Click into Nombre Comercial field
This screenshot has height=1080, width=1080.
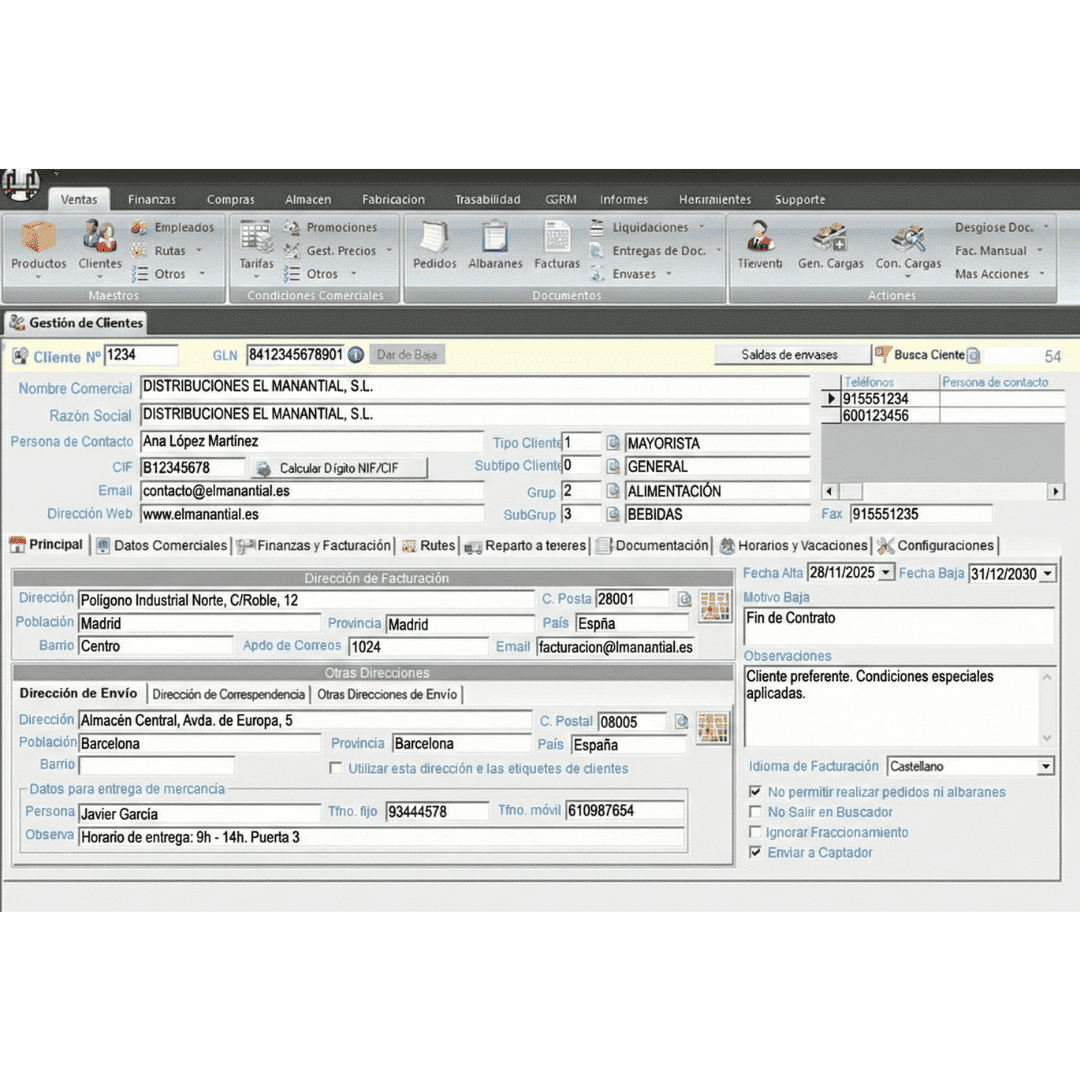click(x=475, y=386)
